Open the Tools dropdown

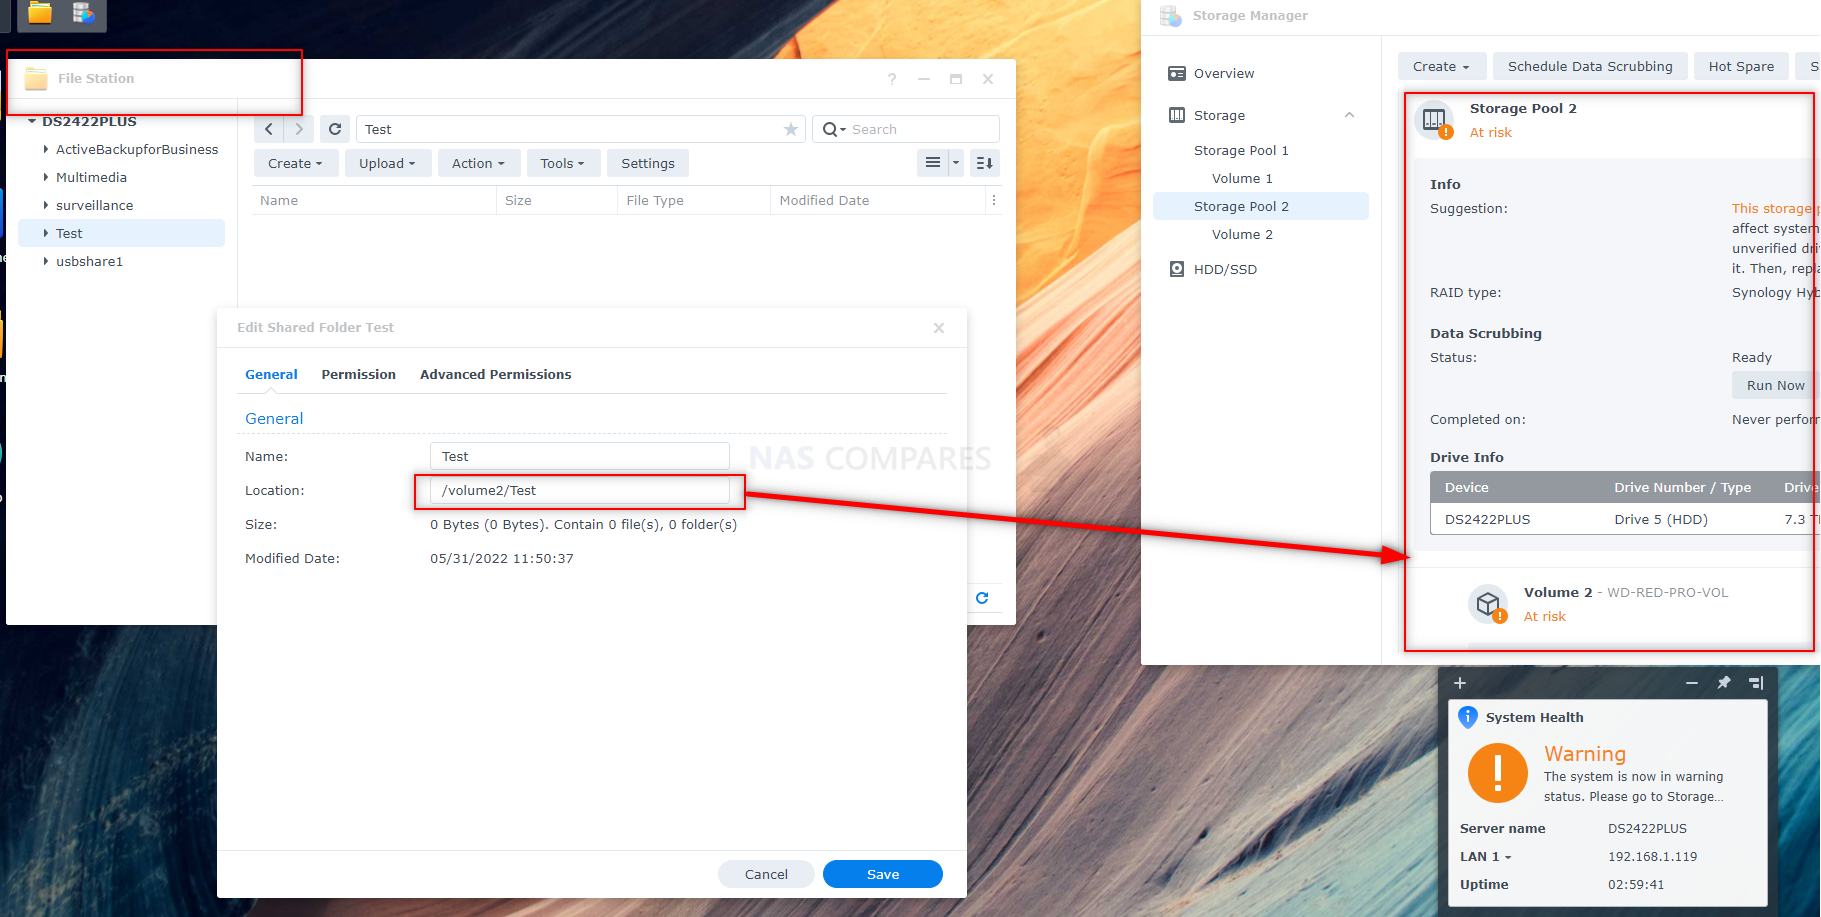pos(562,163)
